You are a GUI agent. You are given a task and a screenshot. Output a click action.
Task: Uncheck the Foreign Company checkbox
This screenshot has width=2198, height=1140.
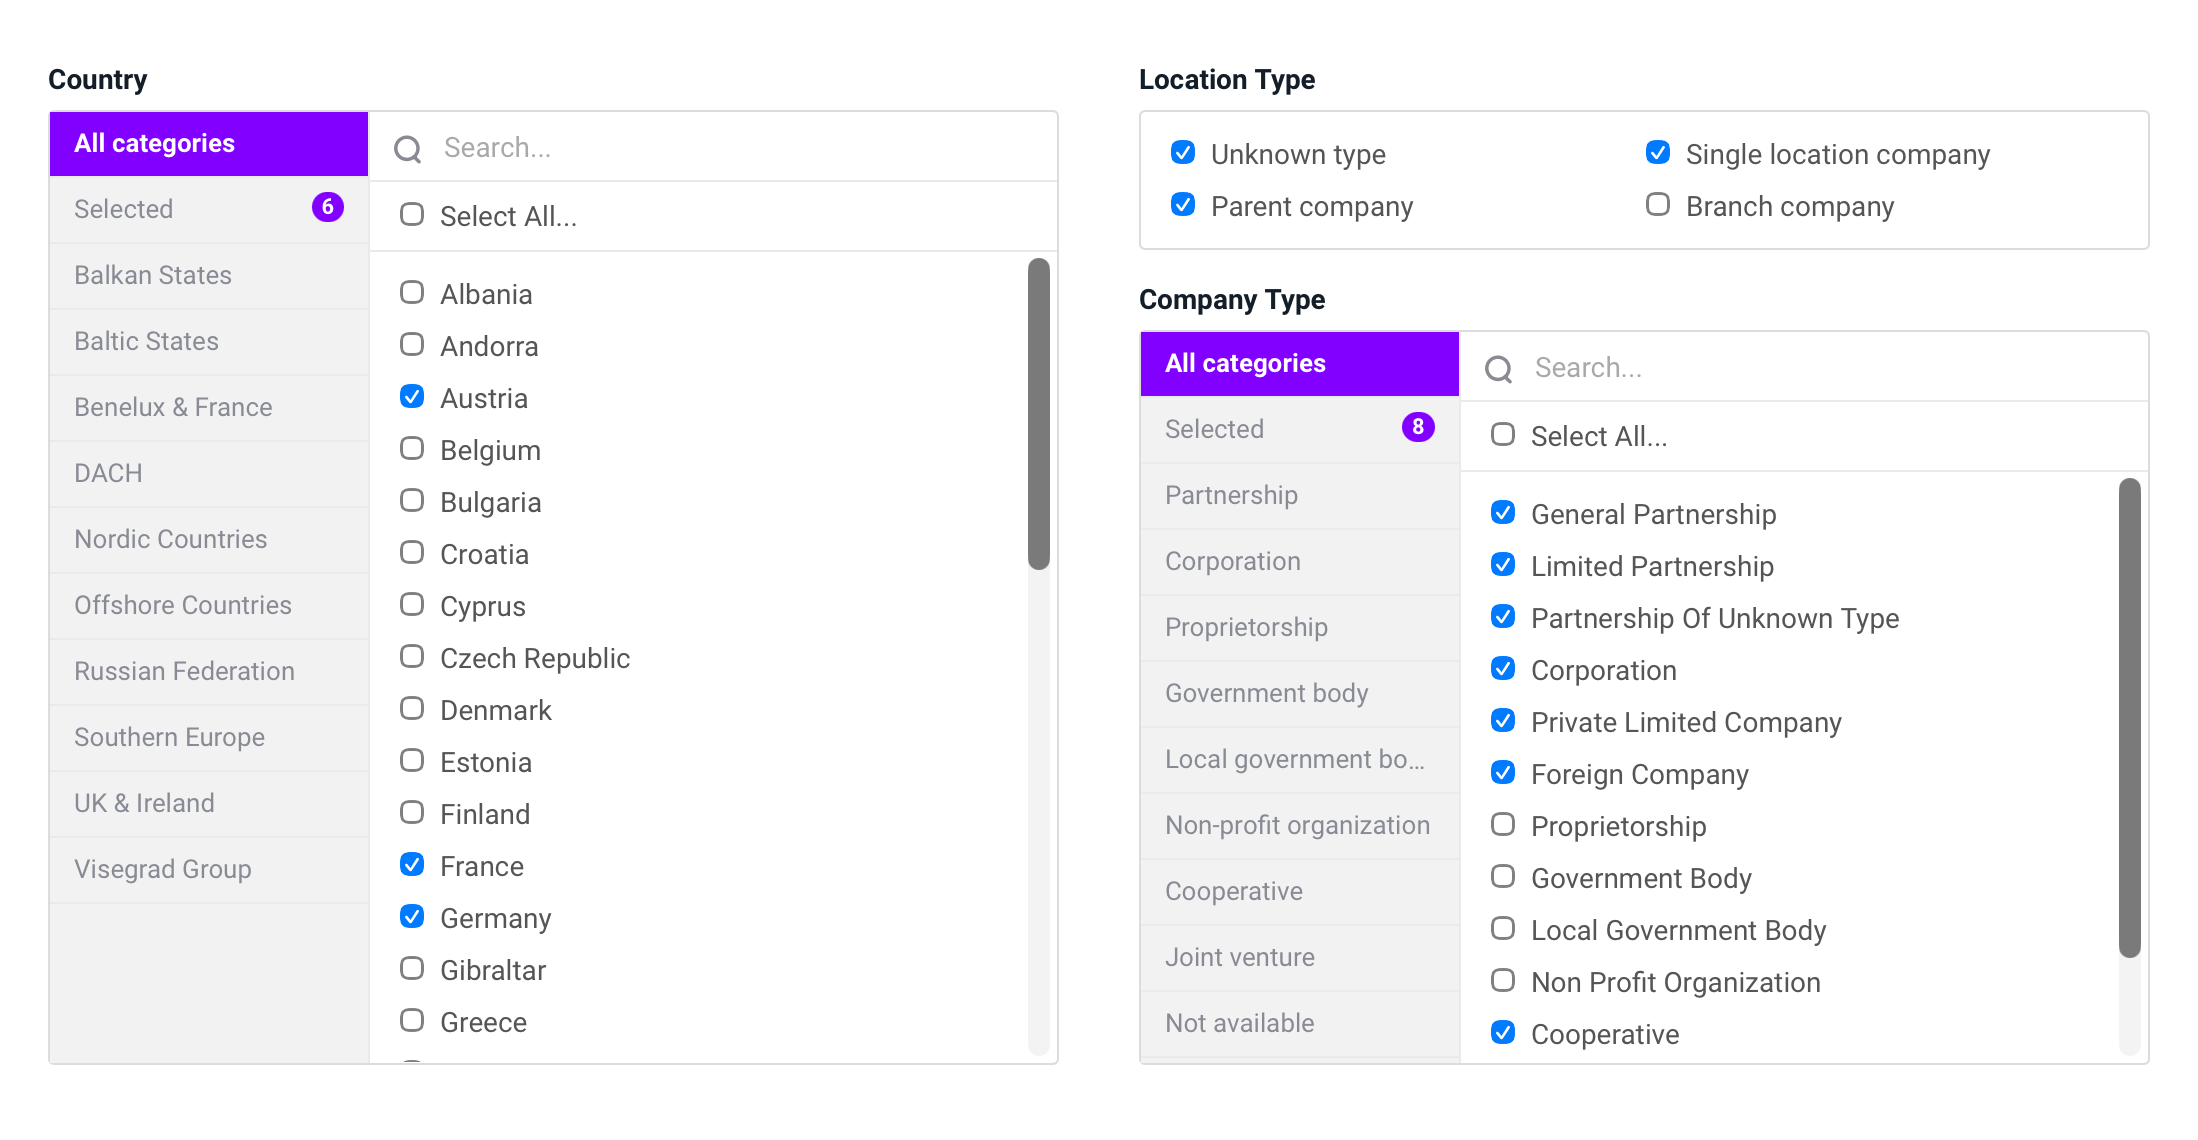1502,773
